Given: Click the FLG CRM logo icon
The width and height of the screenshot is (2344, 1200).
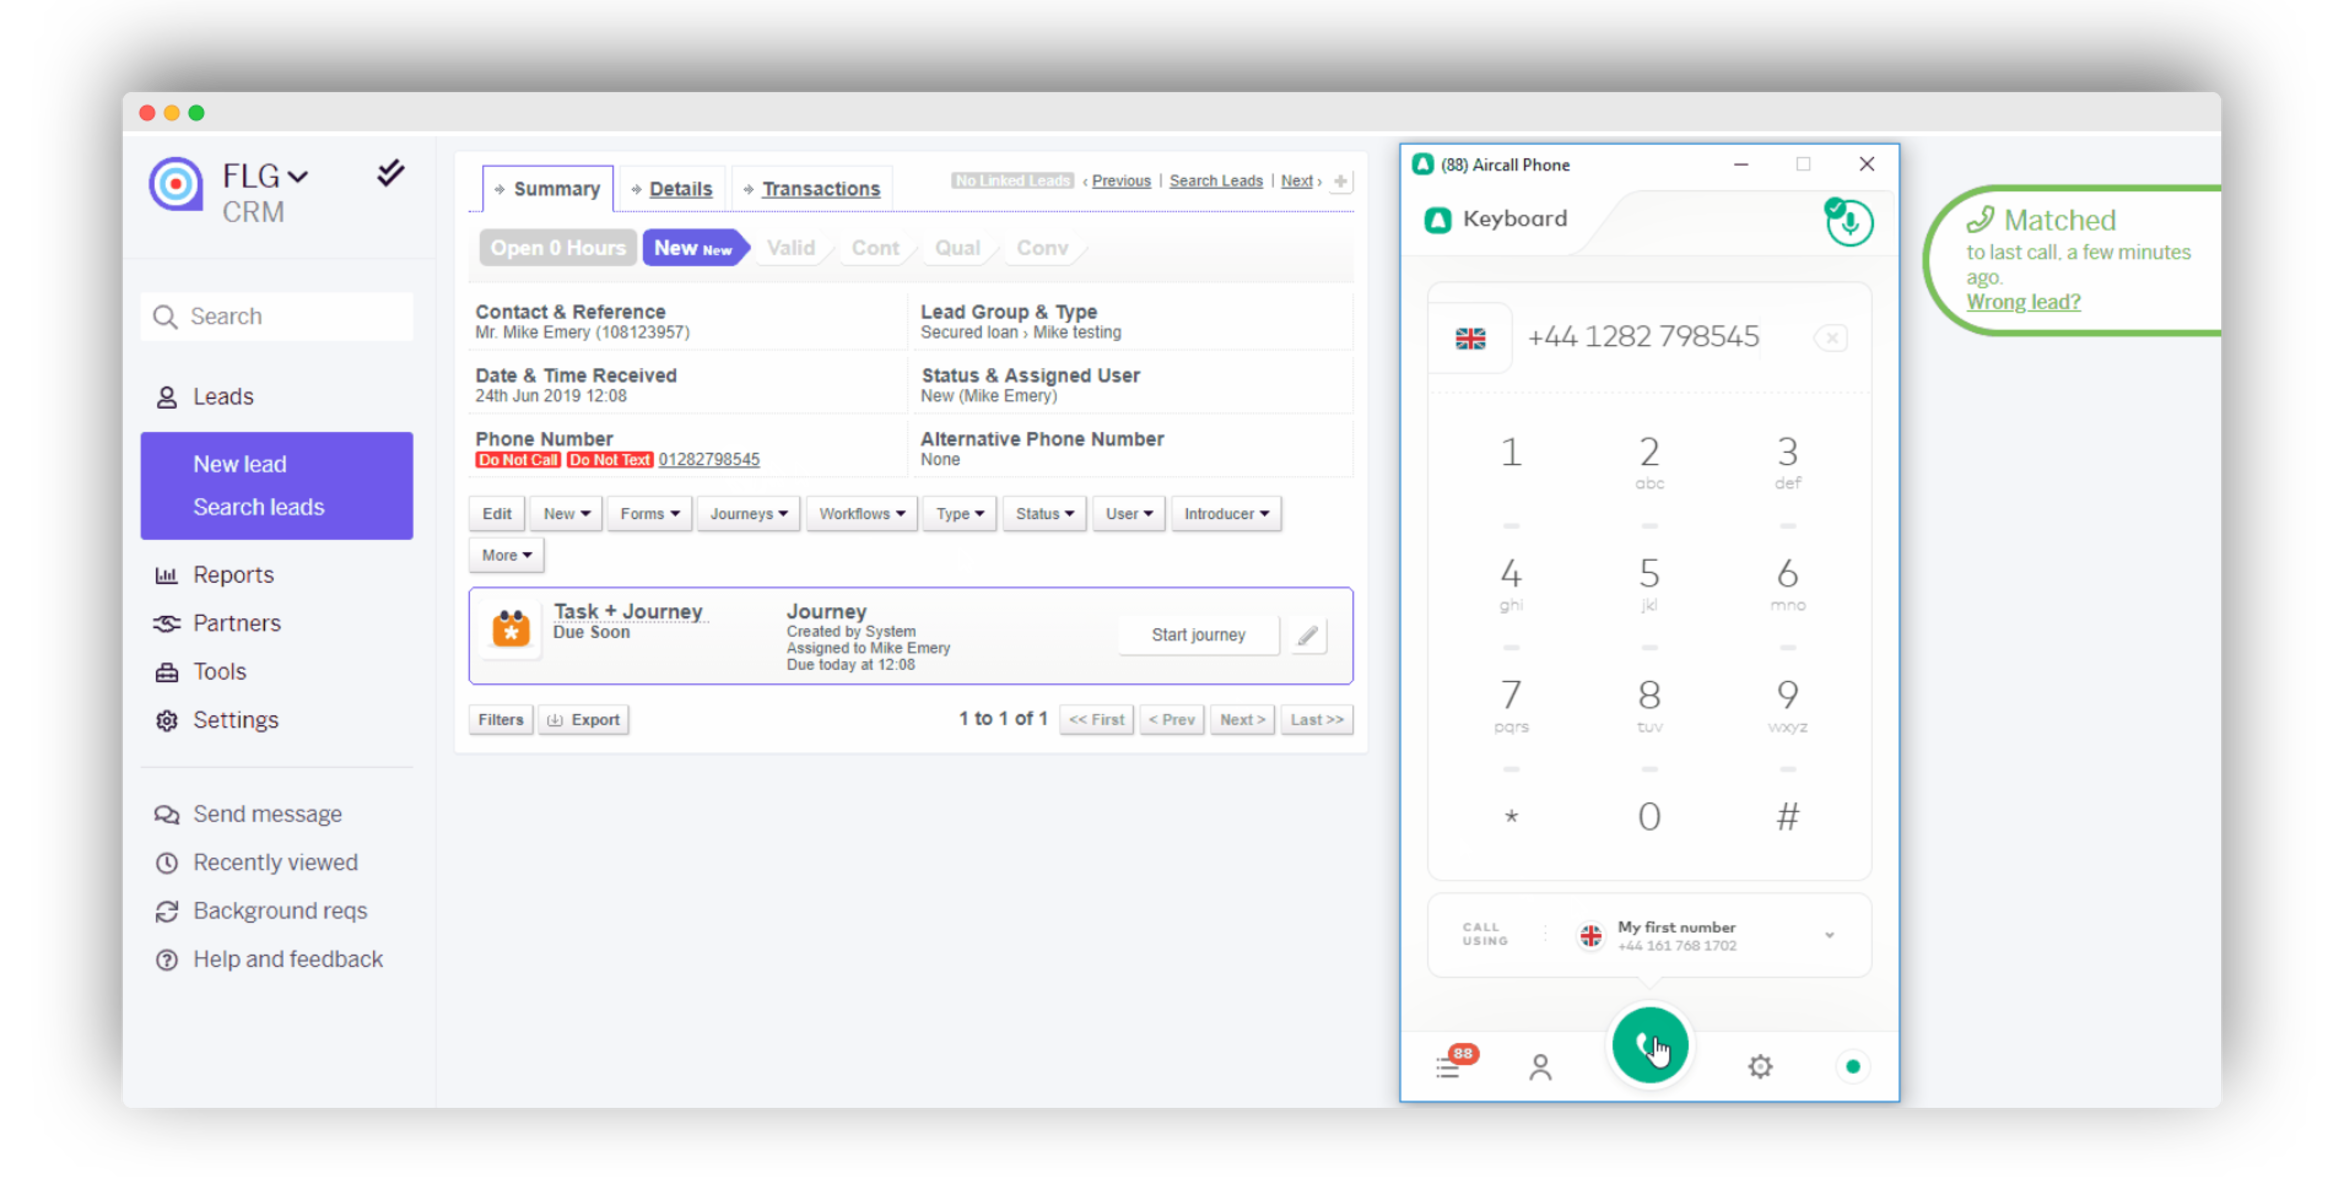Looking at the screenshot, I should click(176, 185).
